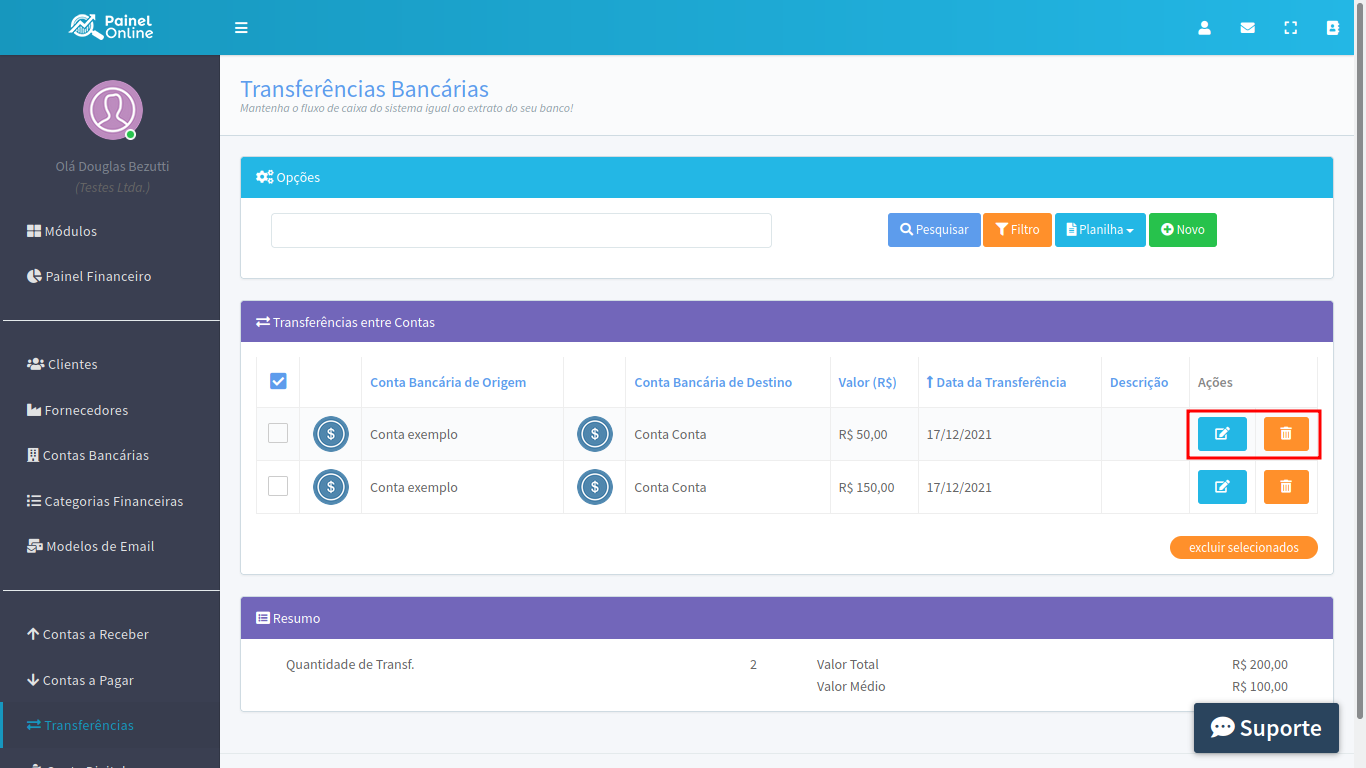Focus the search text field
Screen dimensions: 1366x768
[x=521, y=230]
